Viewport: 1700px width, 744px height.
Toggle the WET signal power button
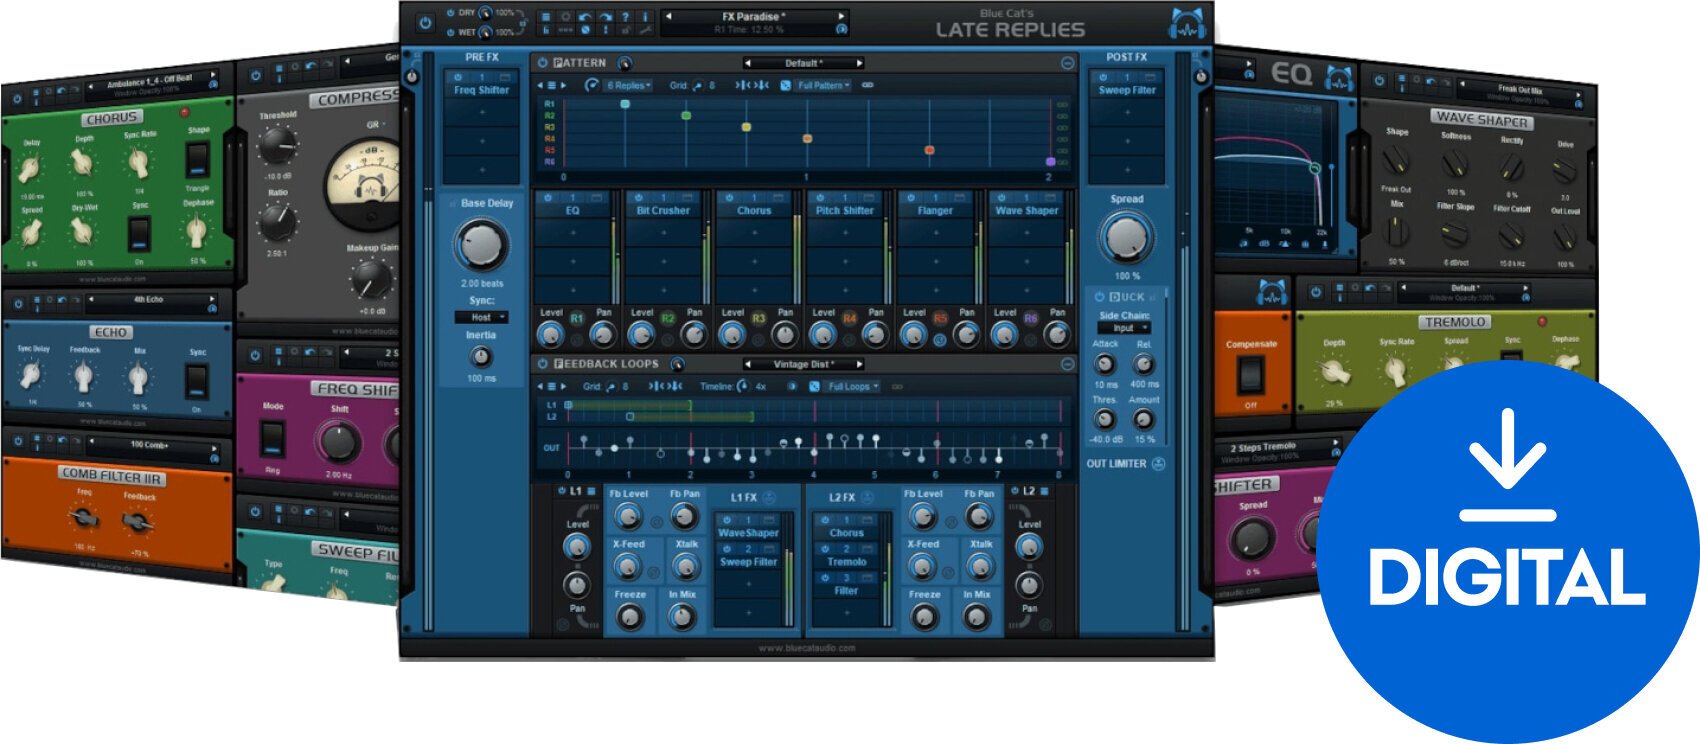click(x=450, y=32)
